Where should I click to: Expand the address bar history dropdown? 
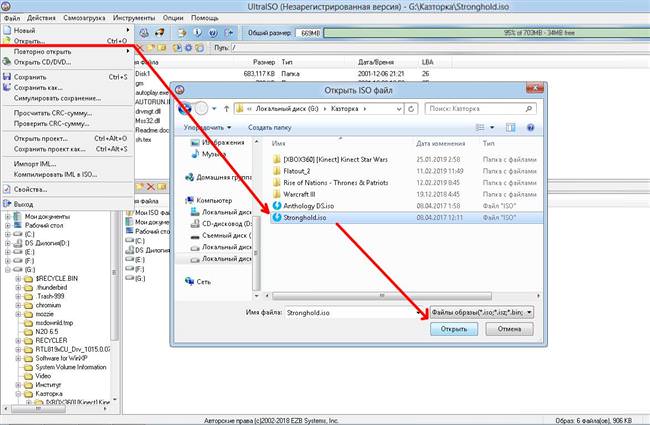point(398,109)
